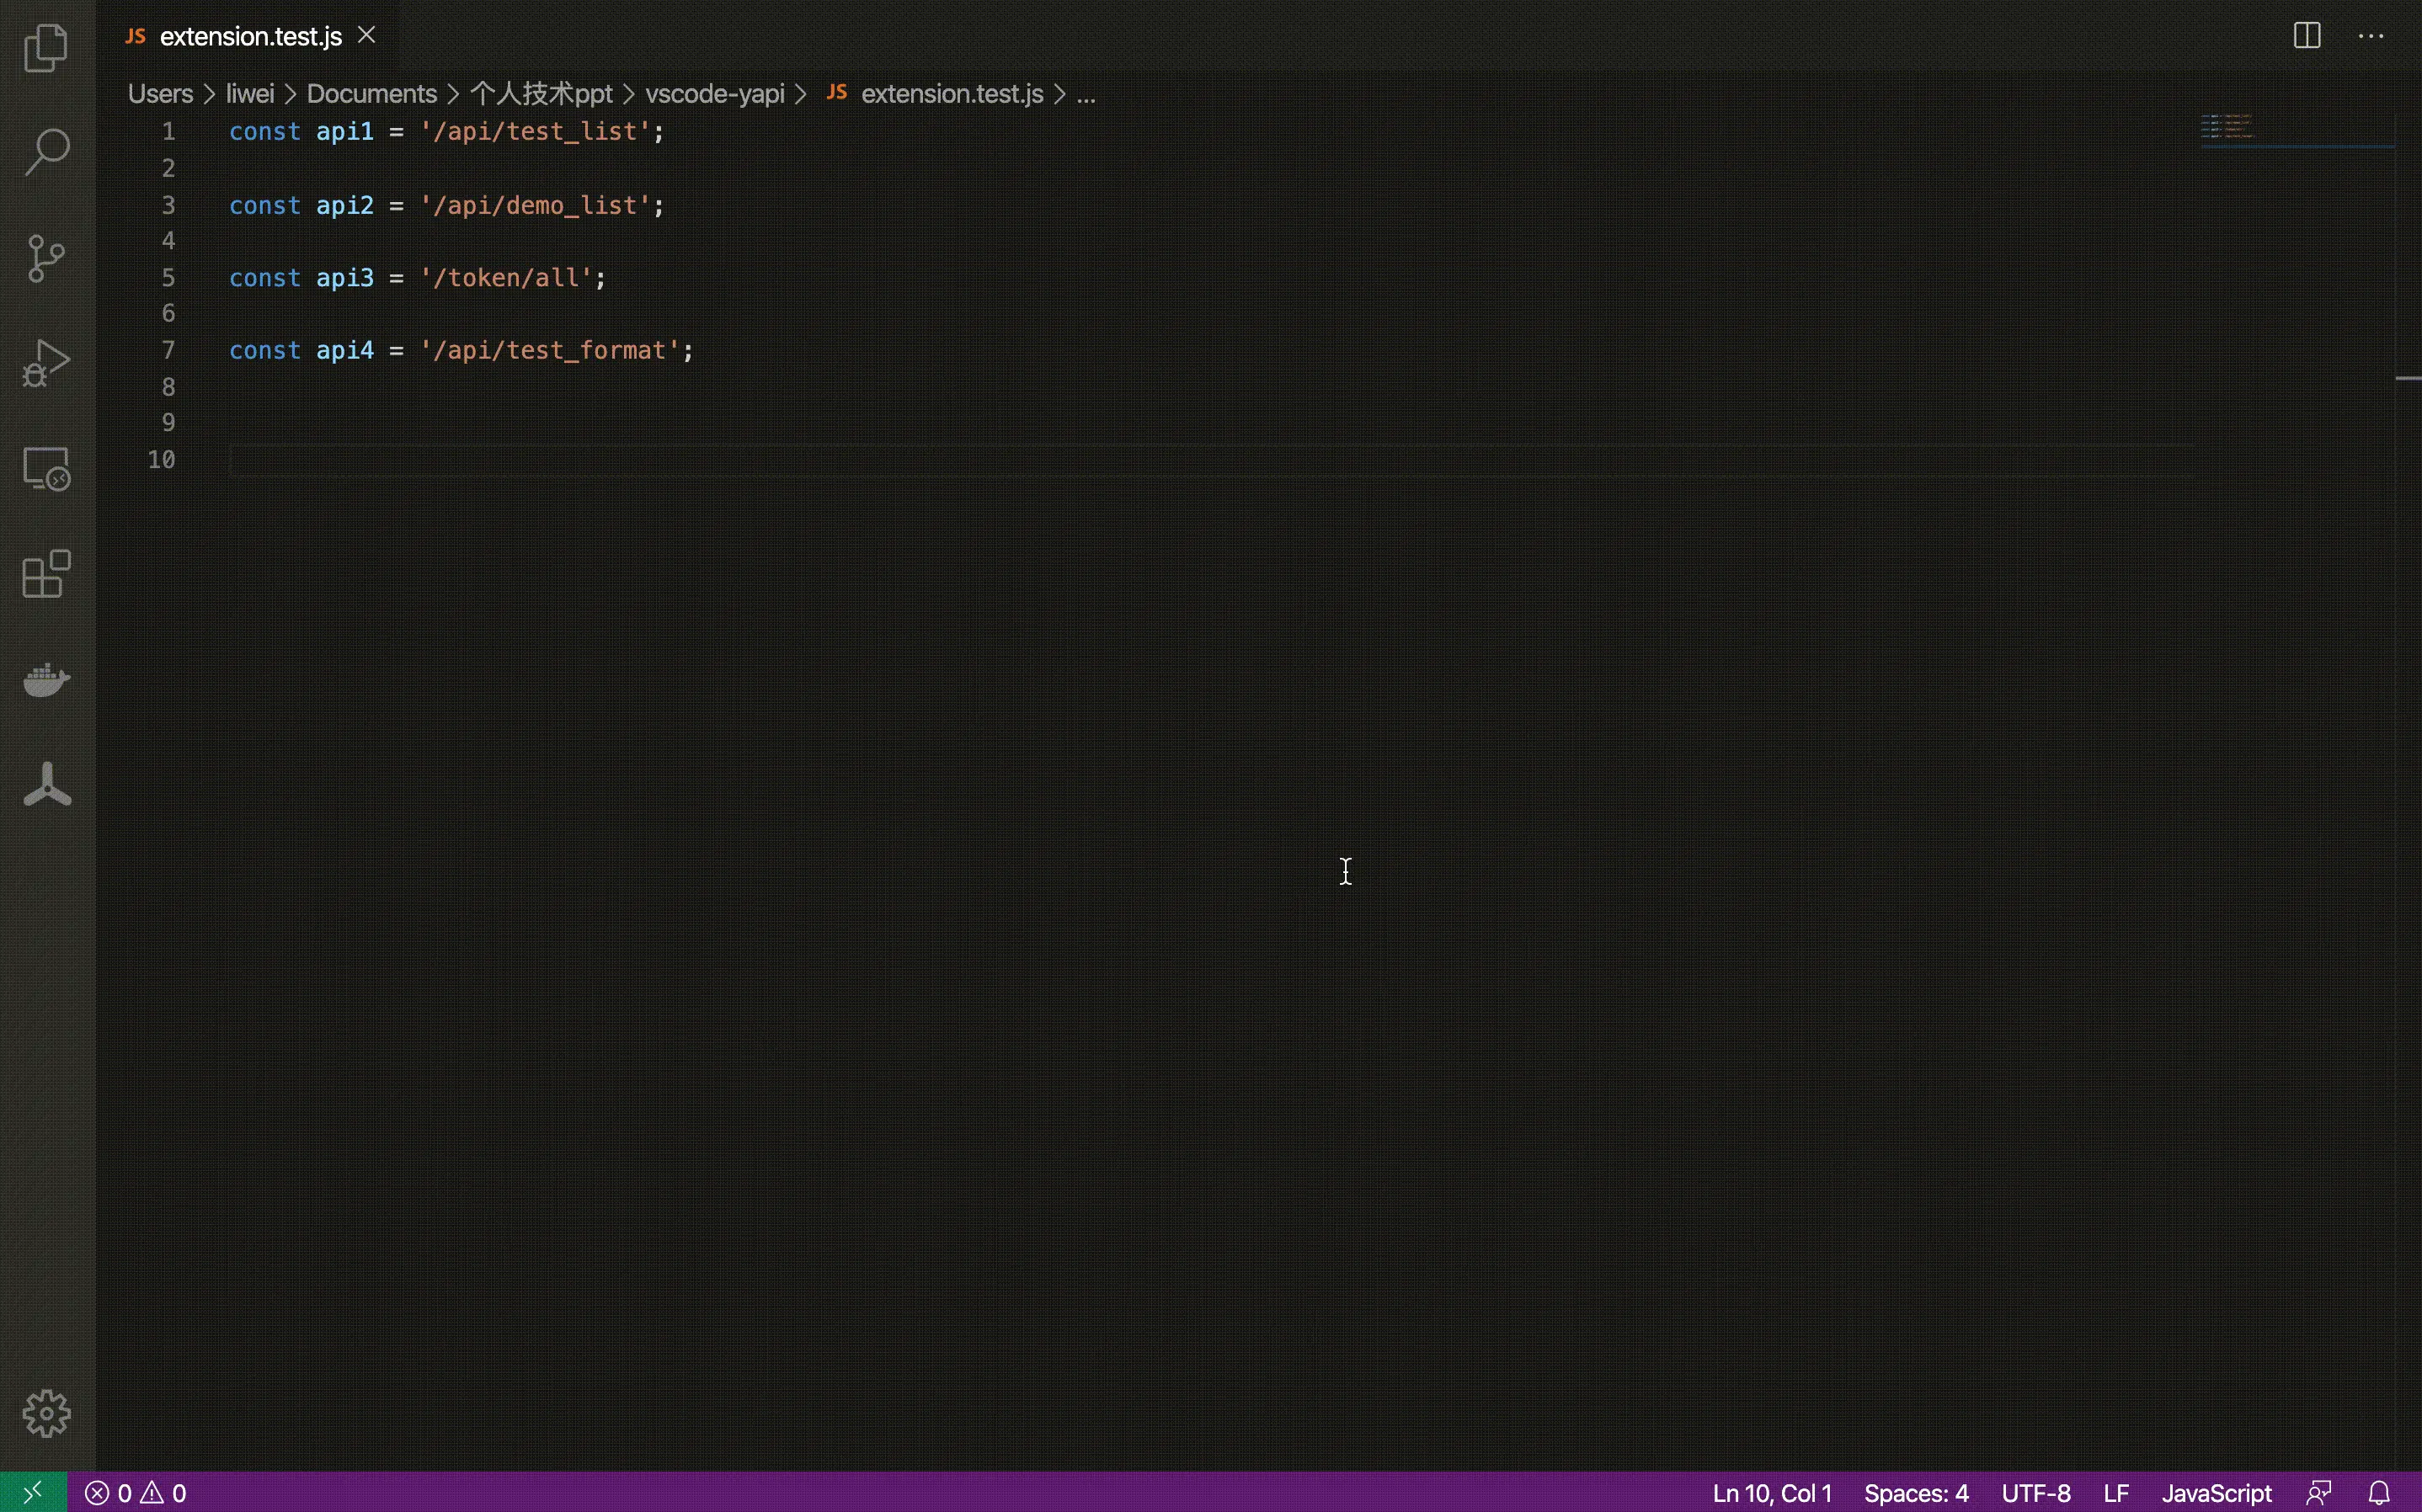Click the feedback icon in the status bar

(2319, 1493)
